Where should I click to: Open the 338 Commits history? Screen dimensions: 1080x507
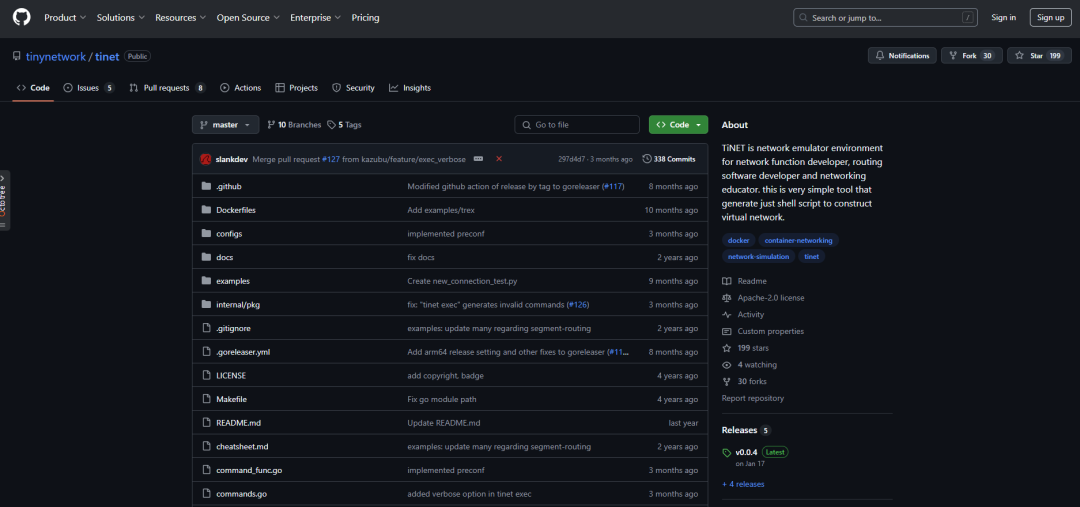click(669, 159)
